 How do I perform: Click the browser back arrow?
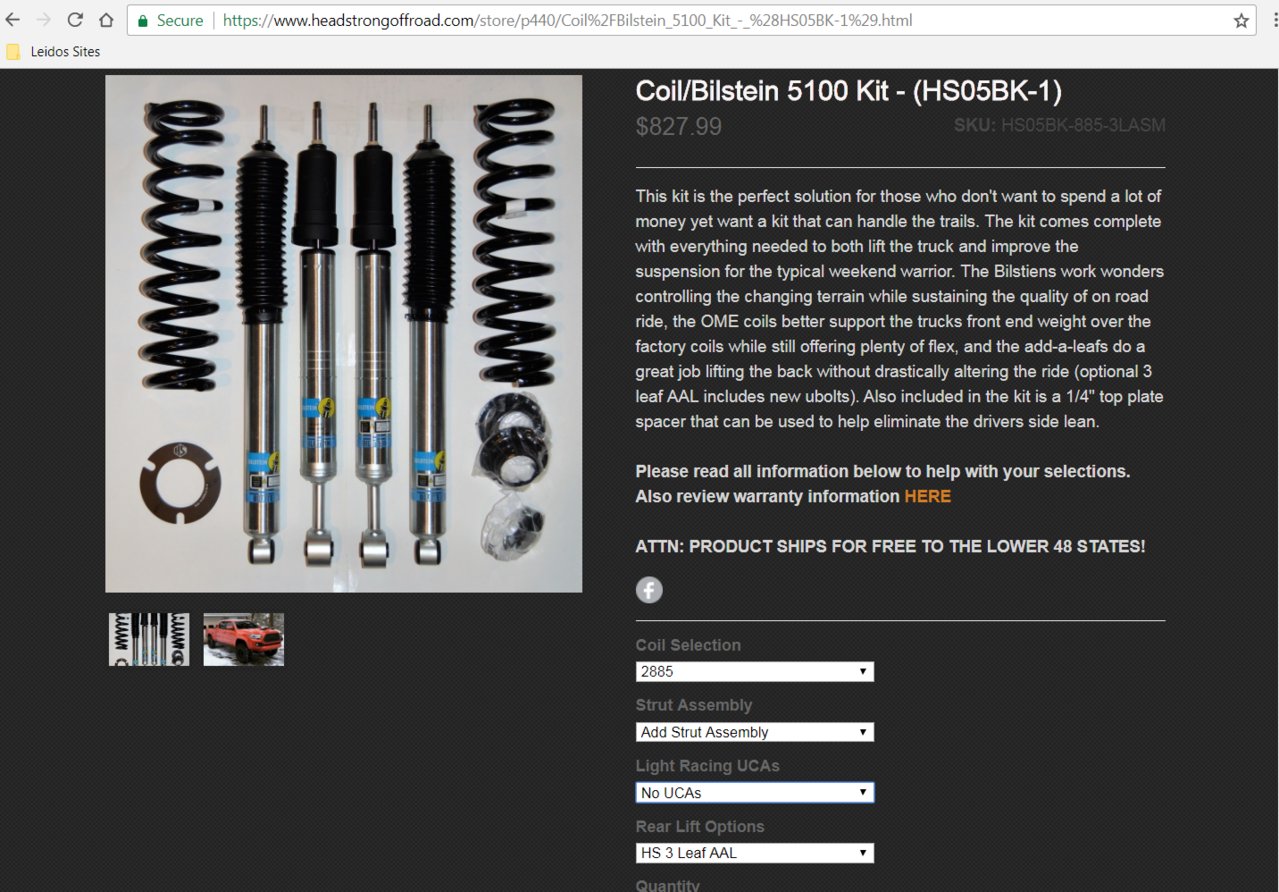[13, 20]
